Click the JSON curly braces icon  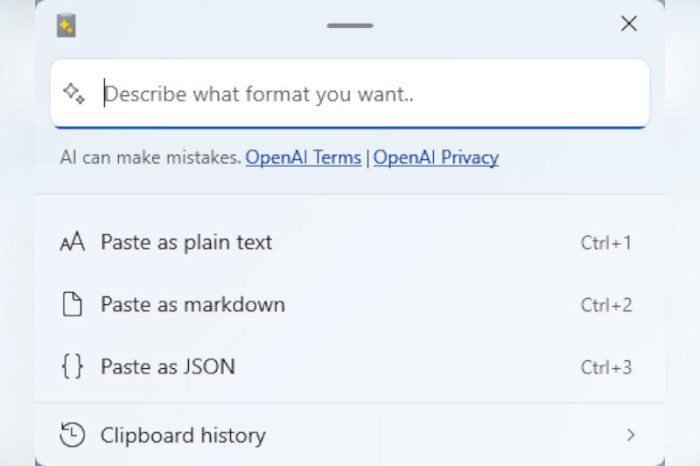coord(73,367)
